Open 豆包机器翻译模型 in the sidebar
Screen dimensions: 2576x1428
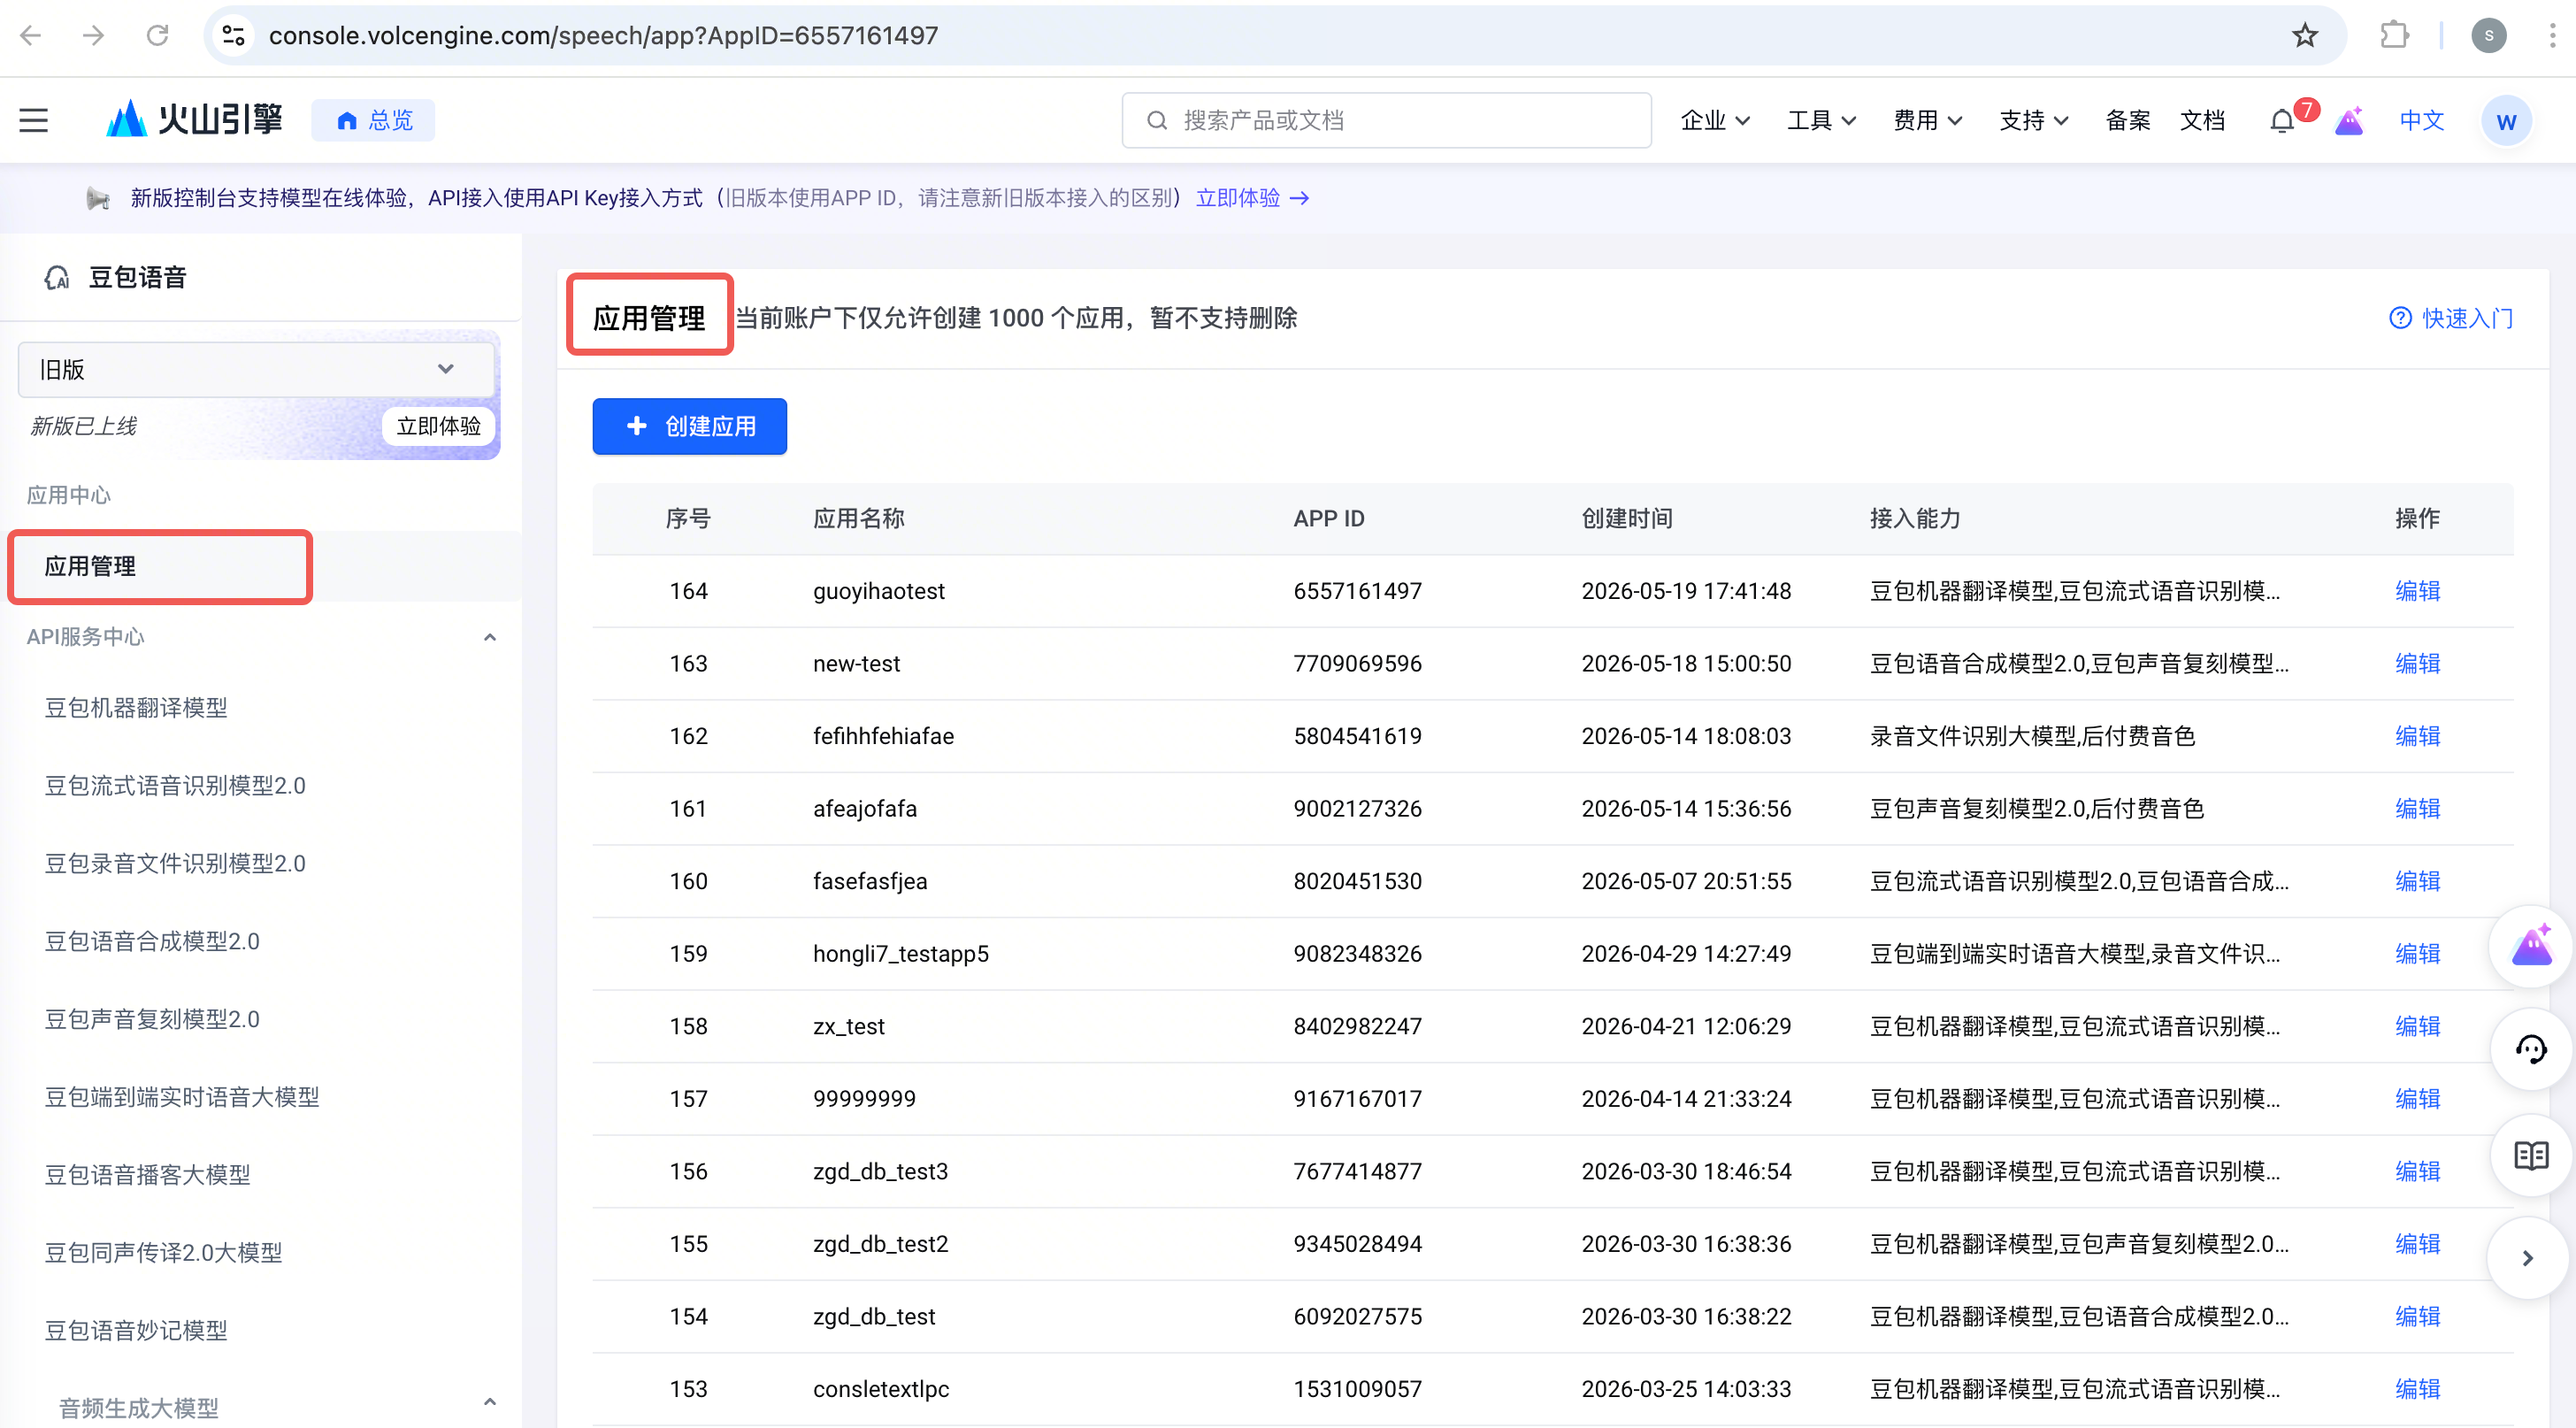(136, 708)
